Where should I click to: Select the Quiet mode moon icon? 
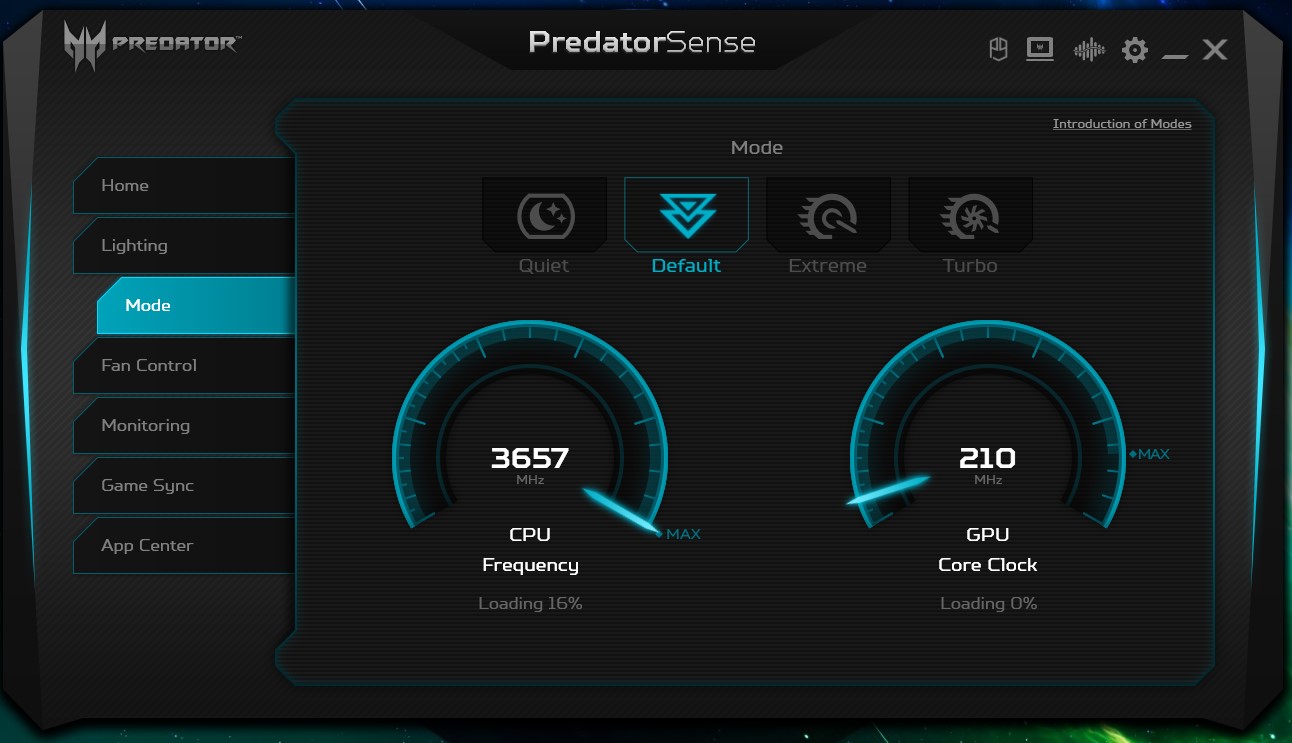tap(545, 215)
